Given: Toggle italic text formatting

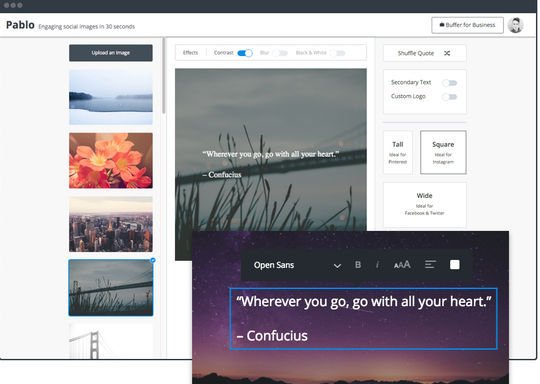Looking at the screenshot, I should pyautogui.click(x=377, y=264).
